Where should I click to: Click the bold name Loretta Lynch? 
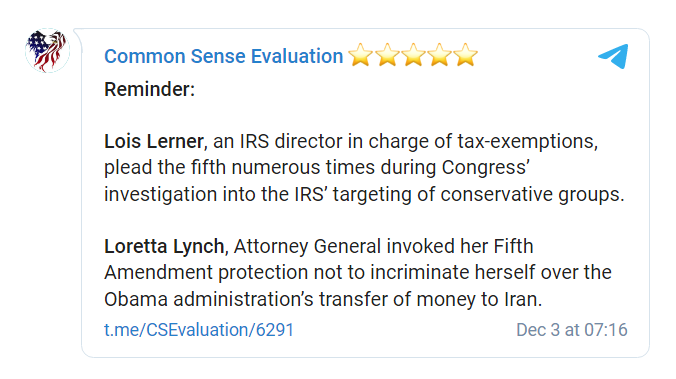point(164,247)
